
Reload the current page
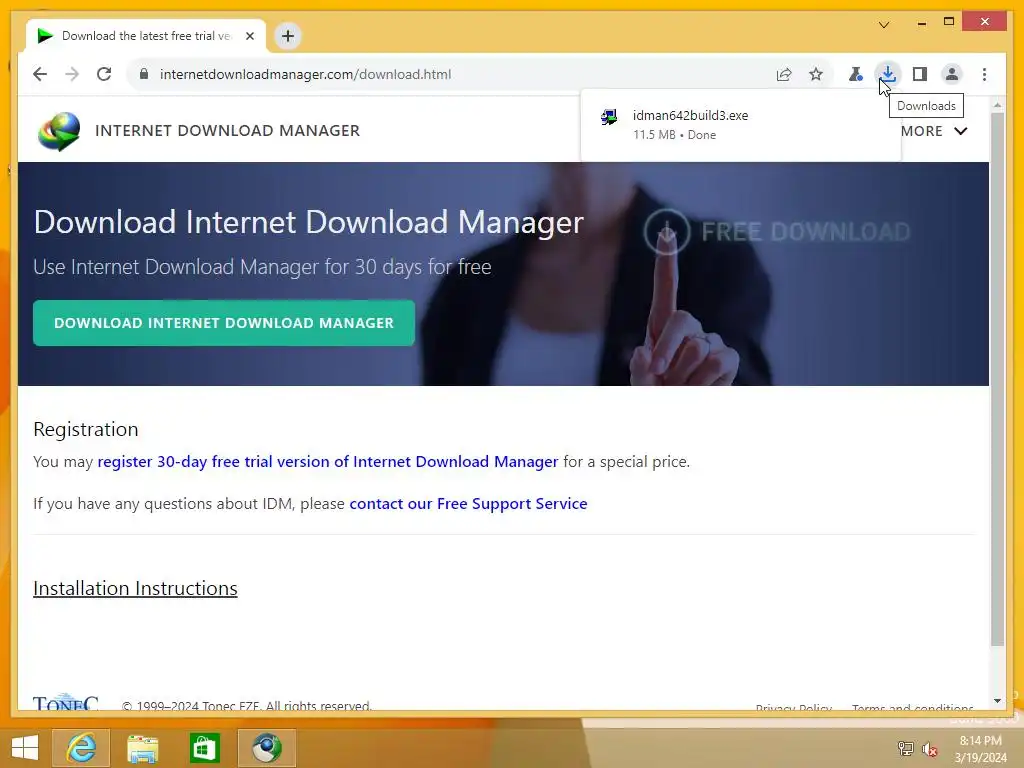tap(104, 74)
